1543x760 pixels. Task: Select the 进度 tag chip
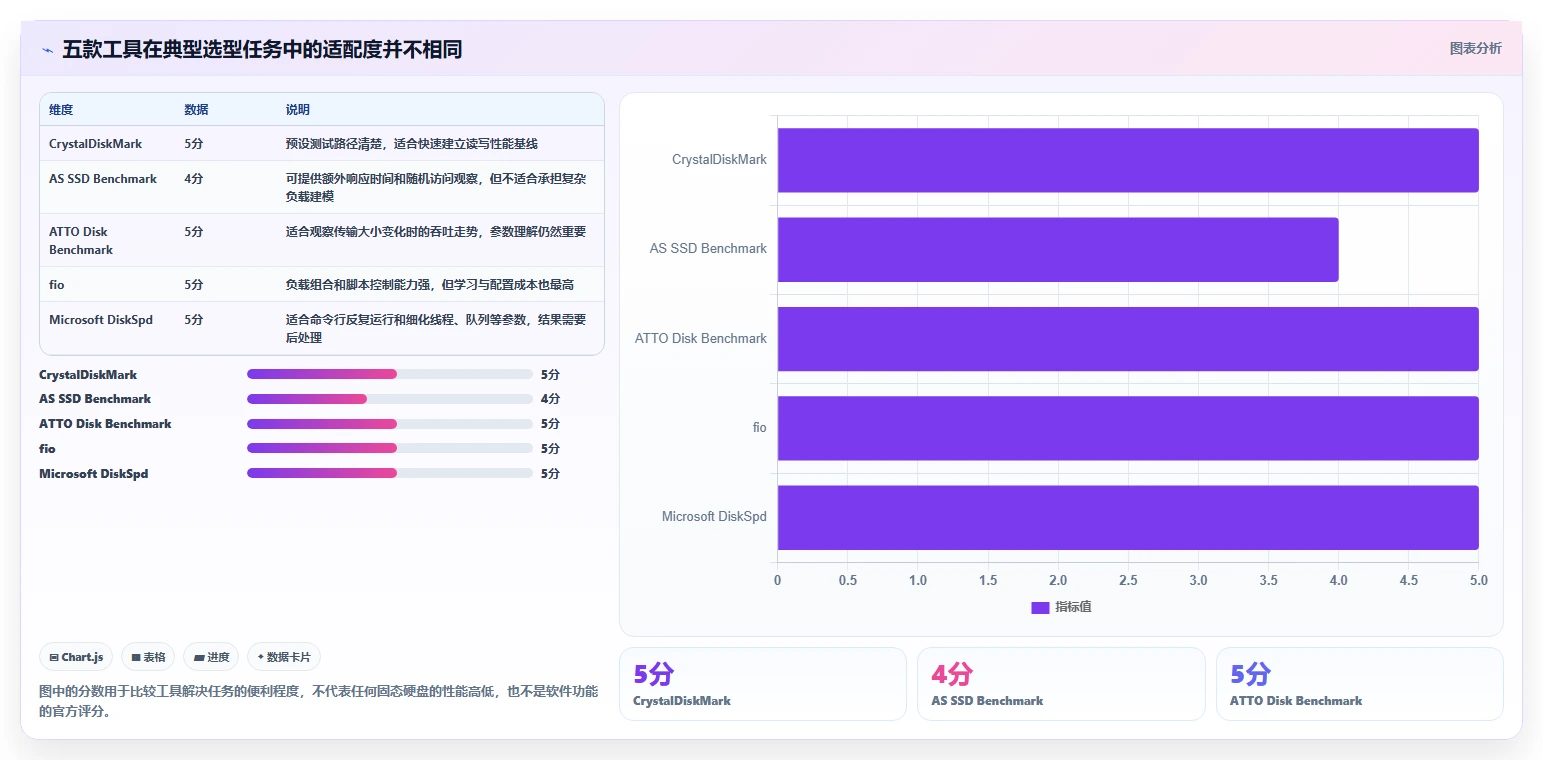pyautogui.click(x=211, y=657)
